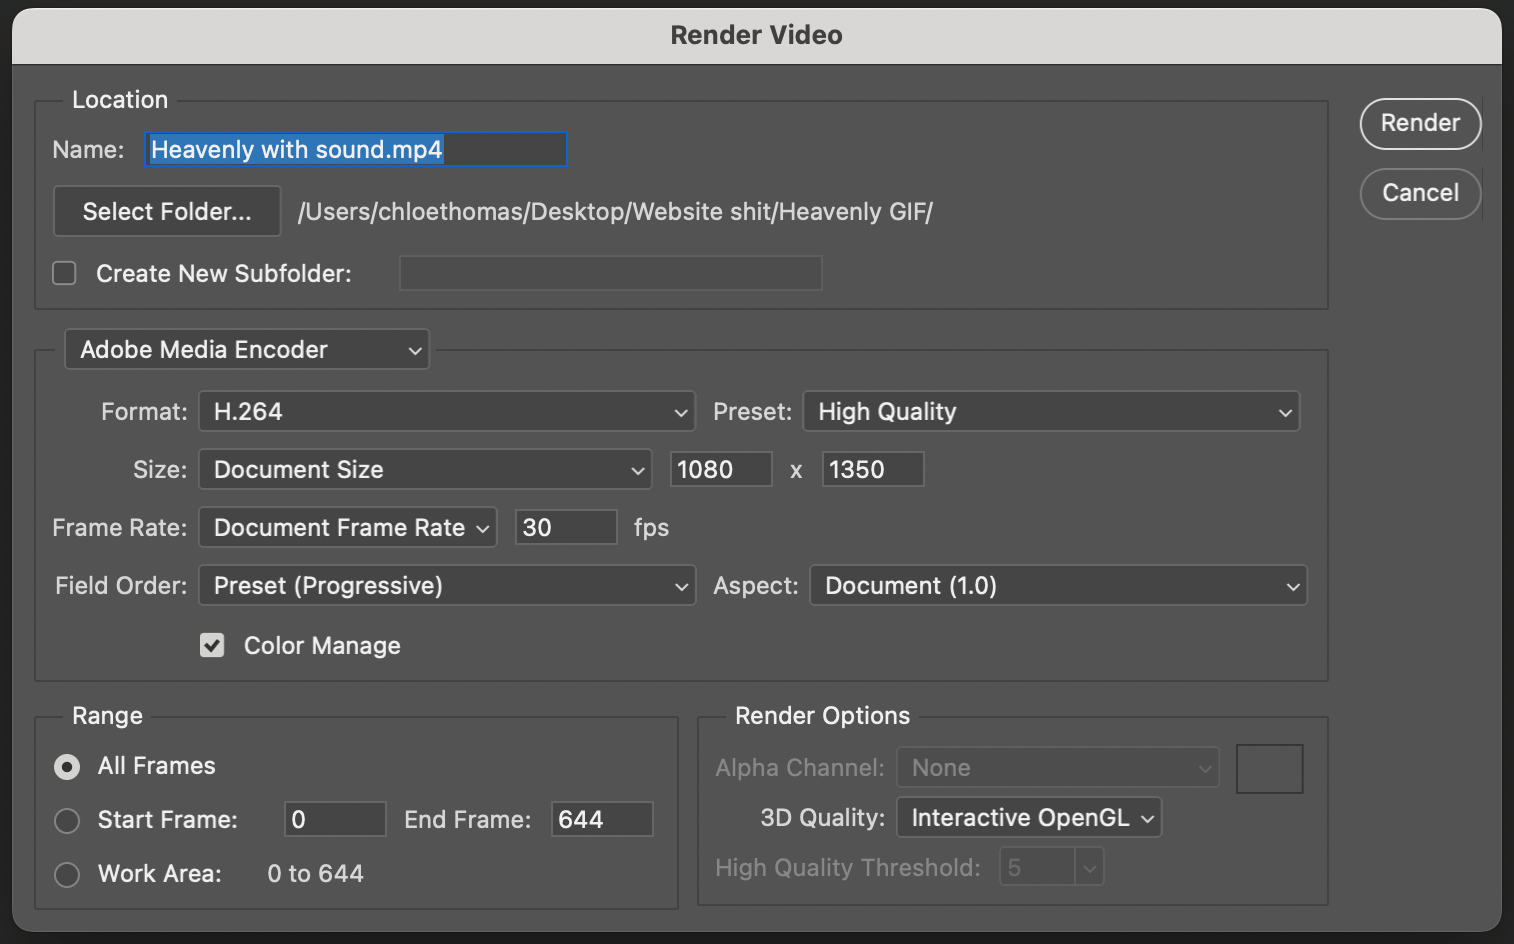This screenshot has height=944, width=1514.
Task: Open the Aspect dropdown showing Document (1.0)
Action: tap(1057, 585)
